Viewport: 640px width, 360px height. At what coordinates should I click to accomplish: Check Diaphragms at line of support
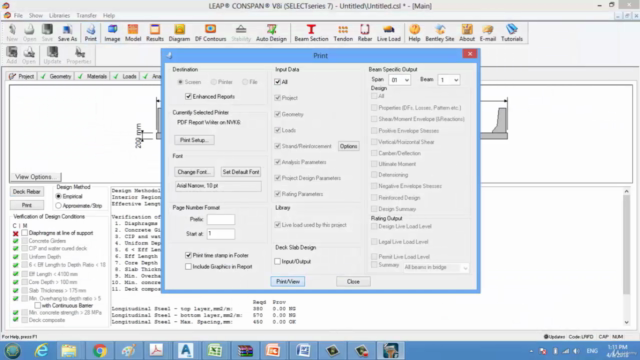pos(24,233)
